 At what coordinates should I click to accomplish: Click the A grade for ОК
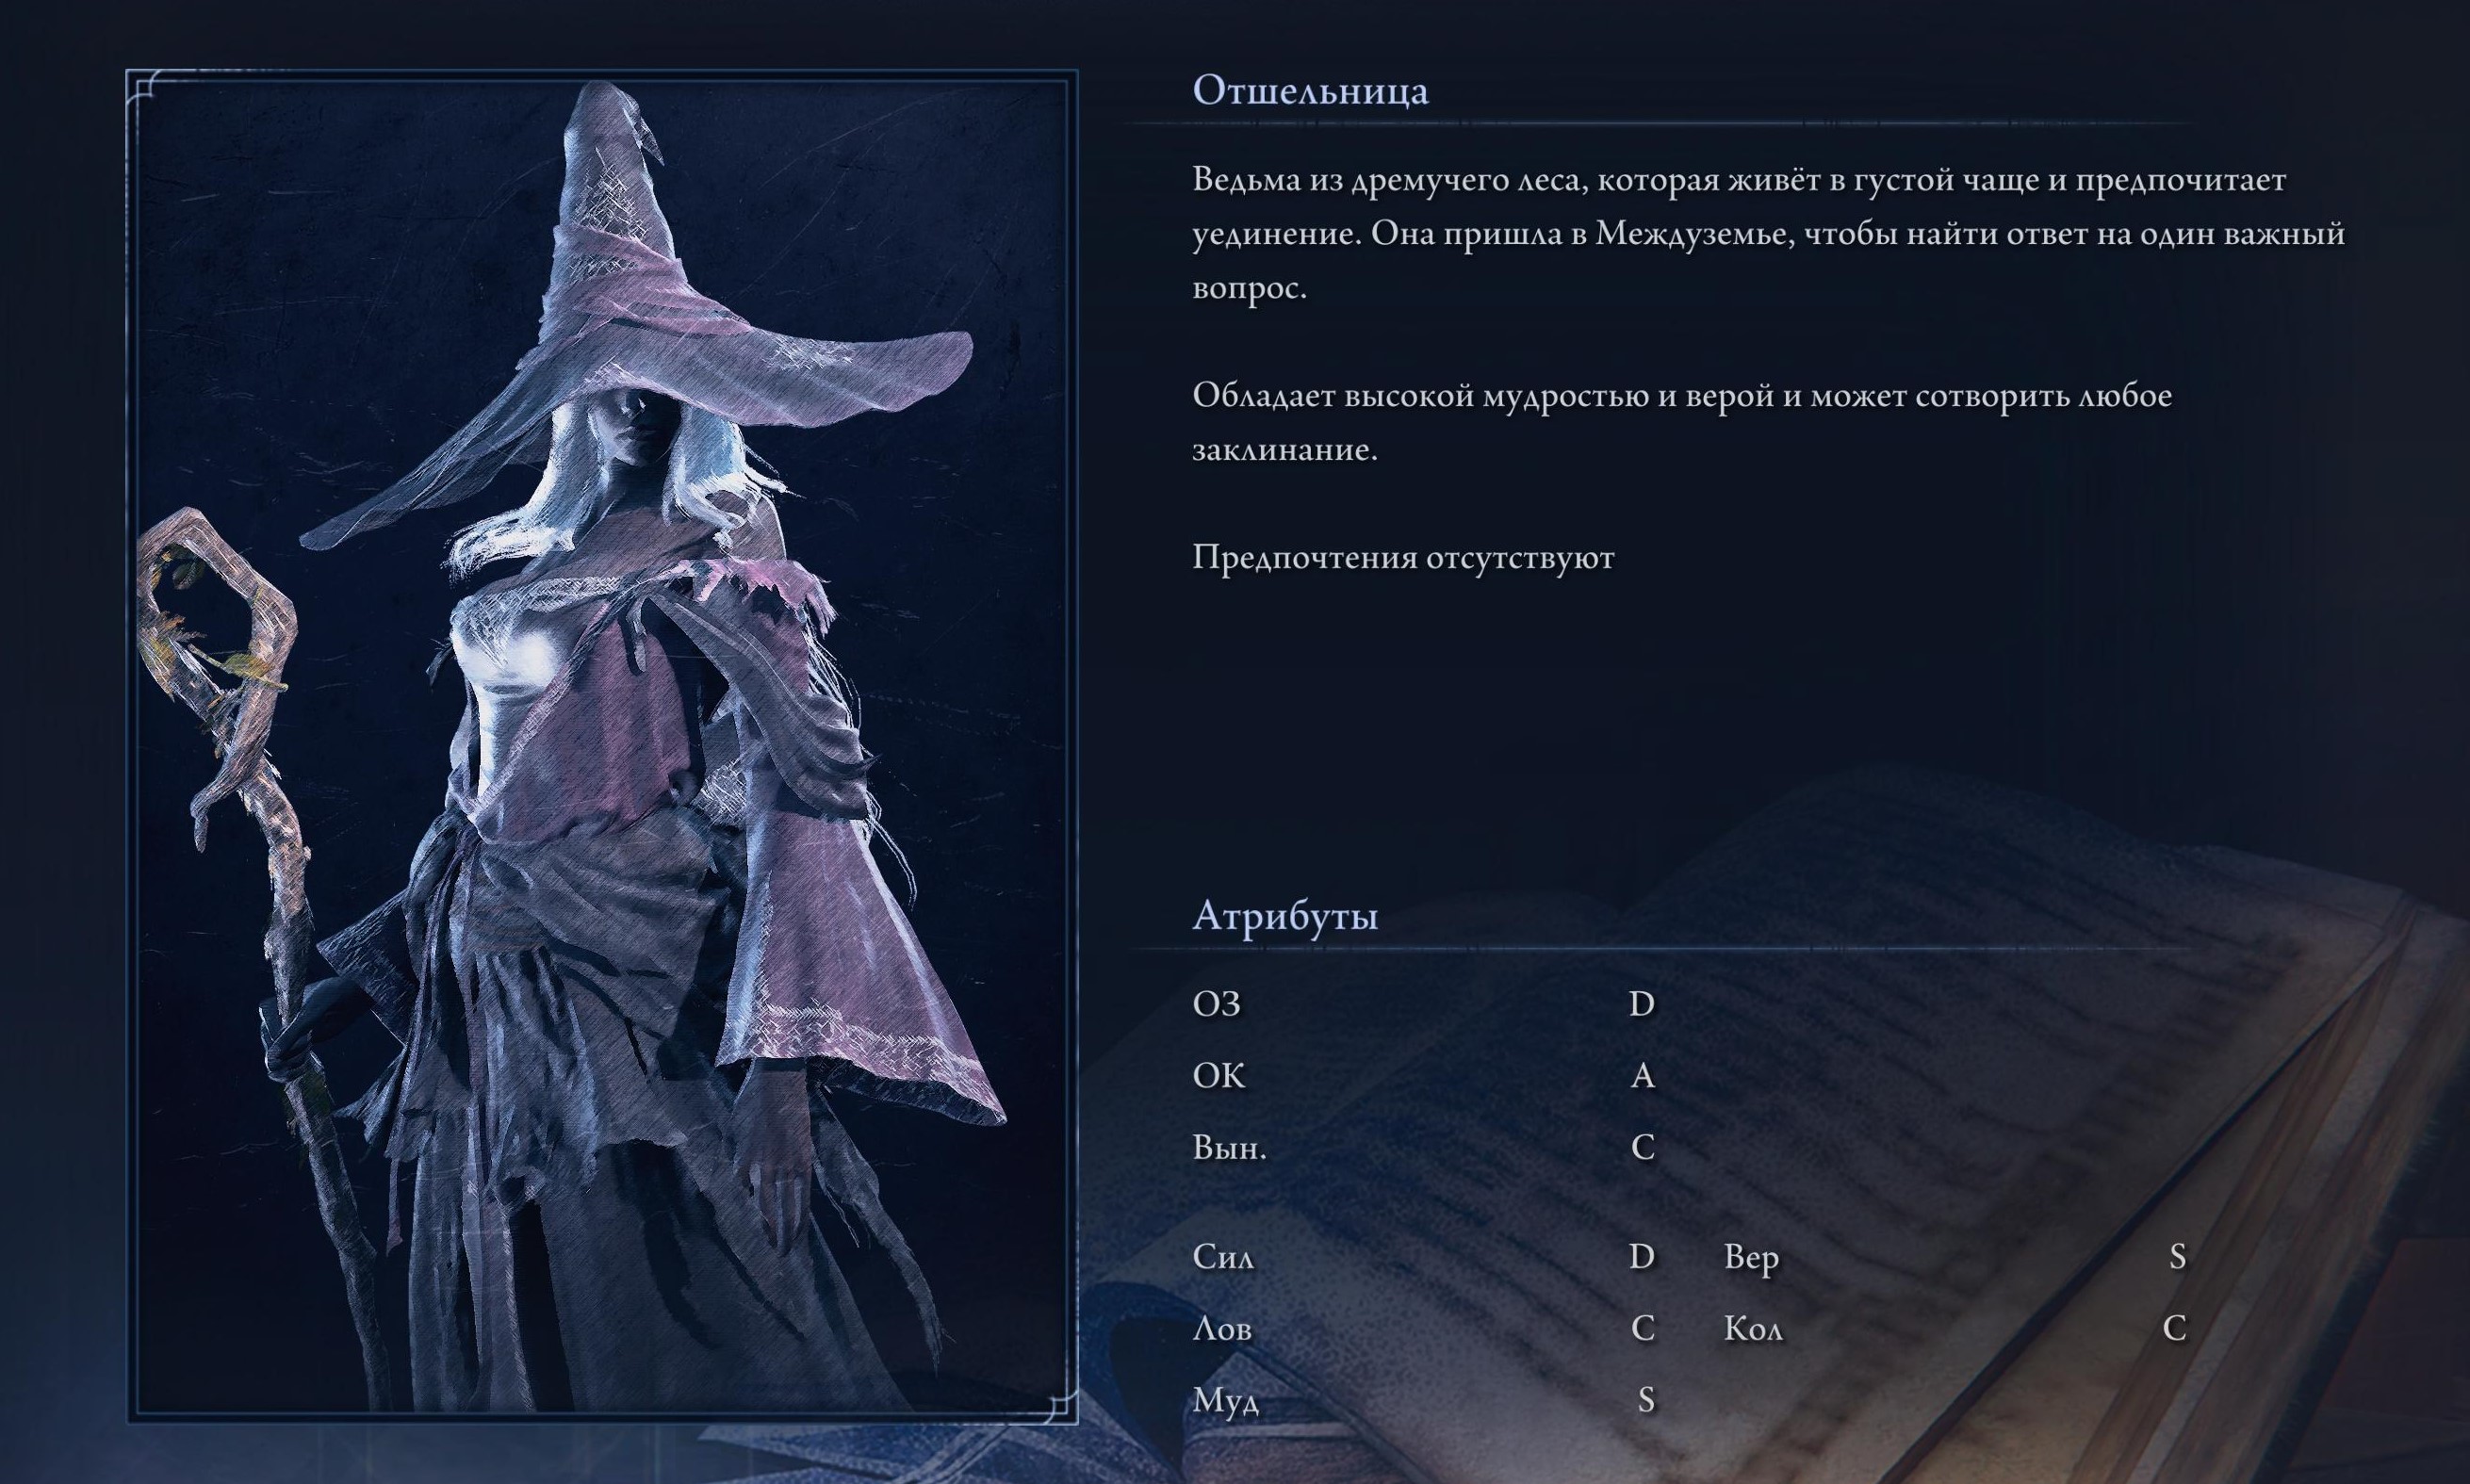point(1642,1076)
